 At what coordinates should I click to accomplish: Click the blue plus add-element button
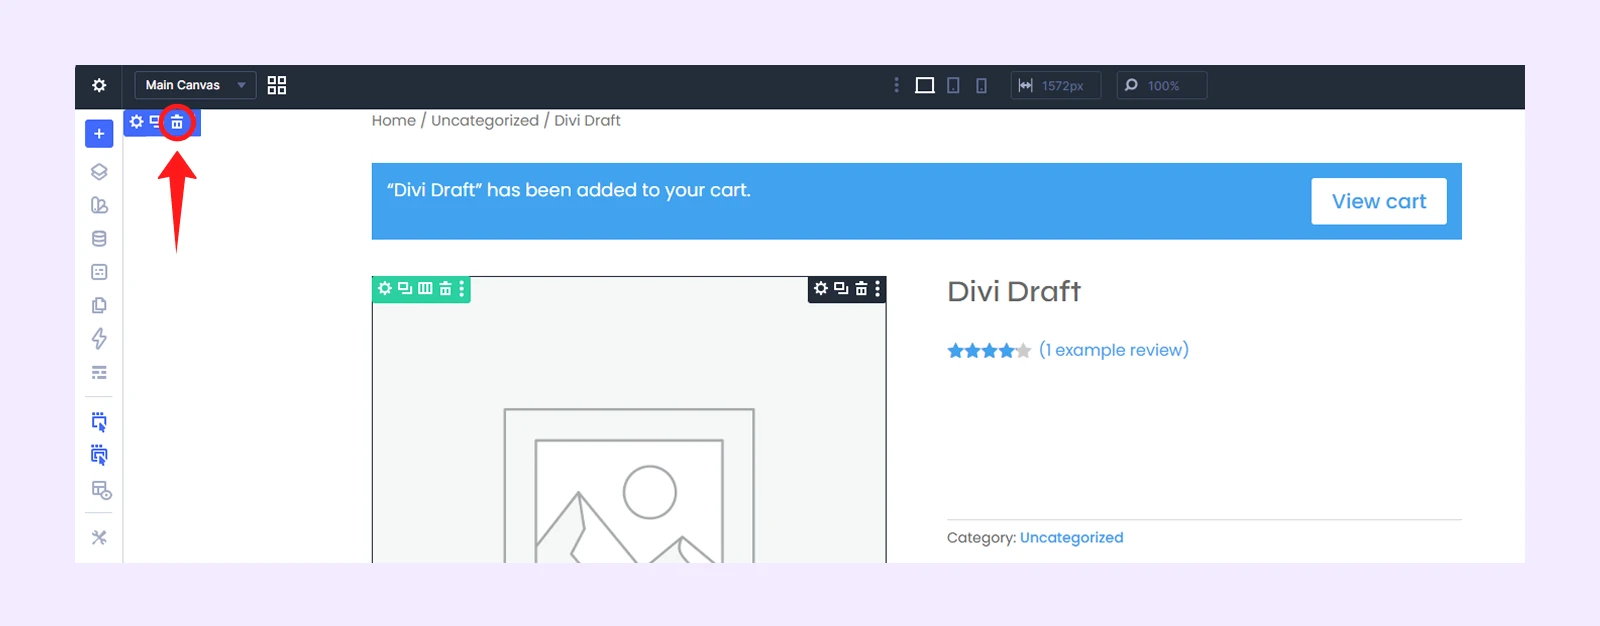tap(99, 134)
